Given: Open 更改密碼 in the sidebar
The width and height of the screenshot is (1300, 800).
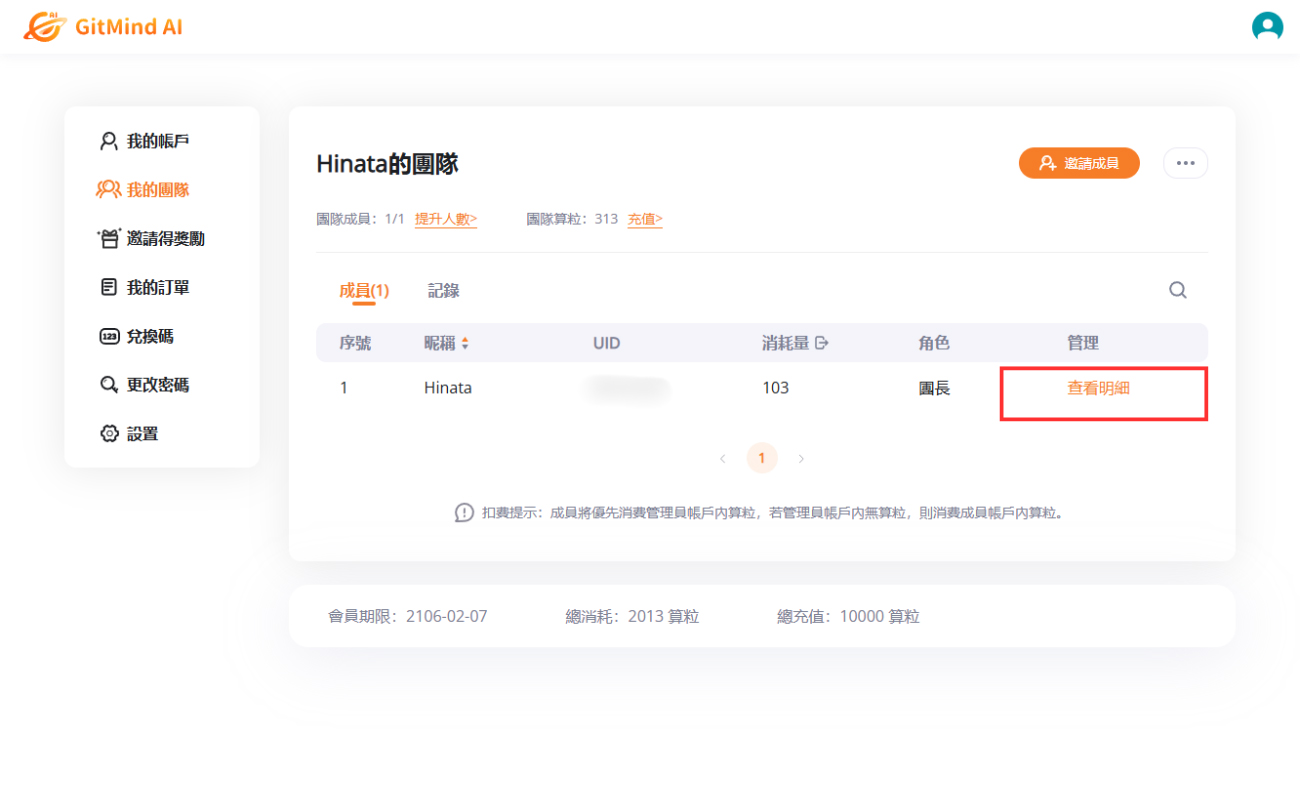Looking at the screenshot, I should pos(145,385).
